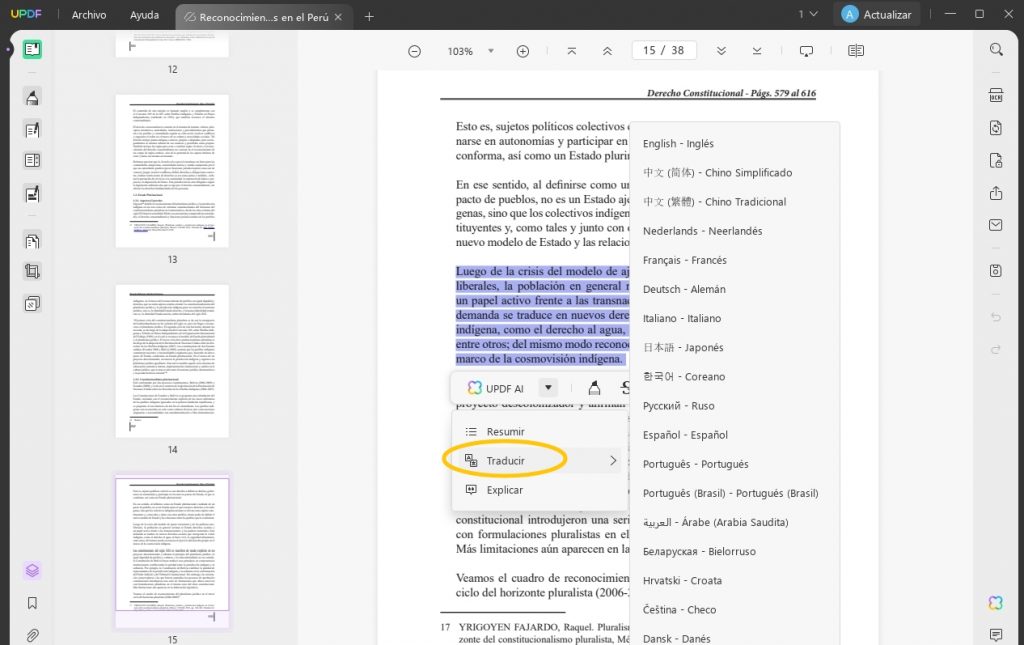Open the Organize Pages tool
This screenshot has height=645, width=1024.
click(31, 240)
